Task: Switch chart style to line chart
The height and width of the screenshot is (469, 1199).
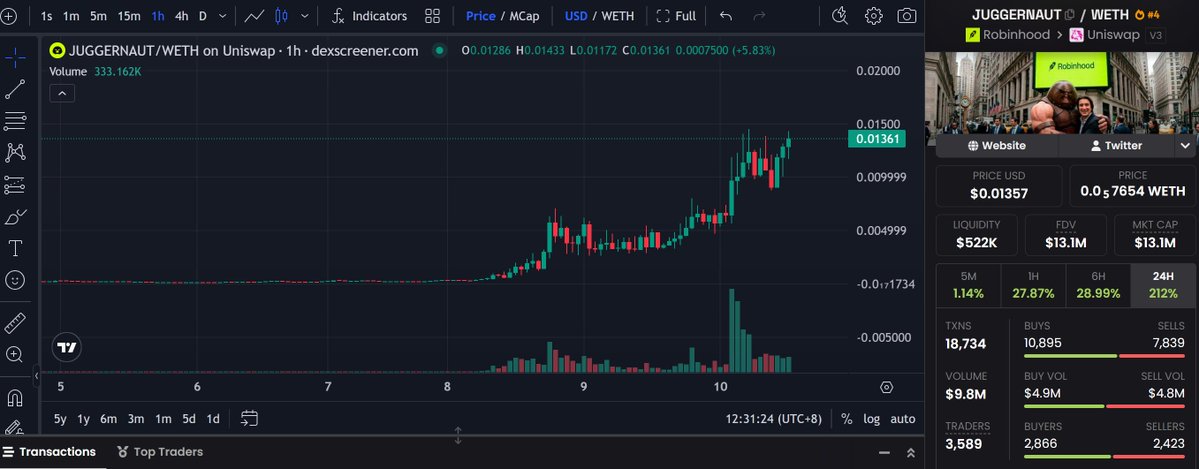Action: click(255, 16)
